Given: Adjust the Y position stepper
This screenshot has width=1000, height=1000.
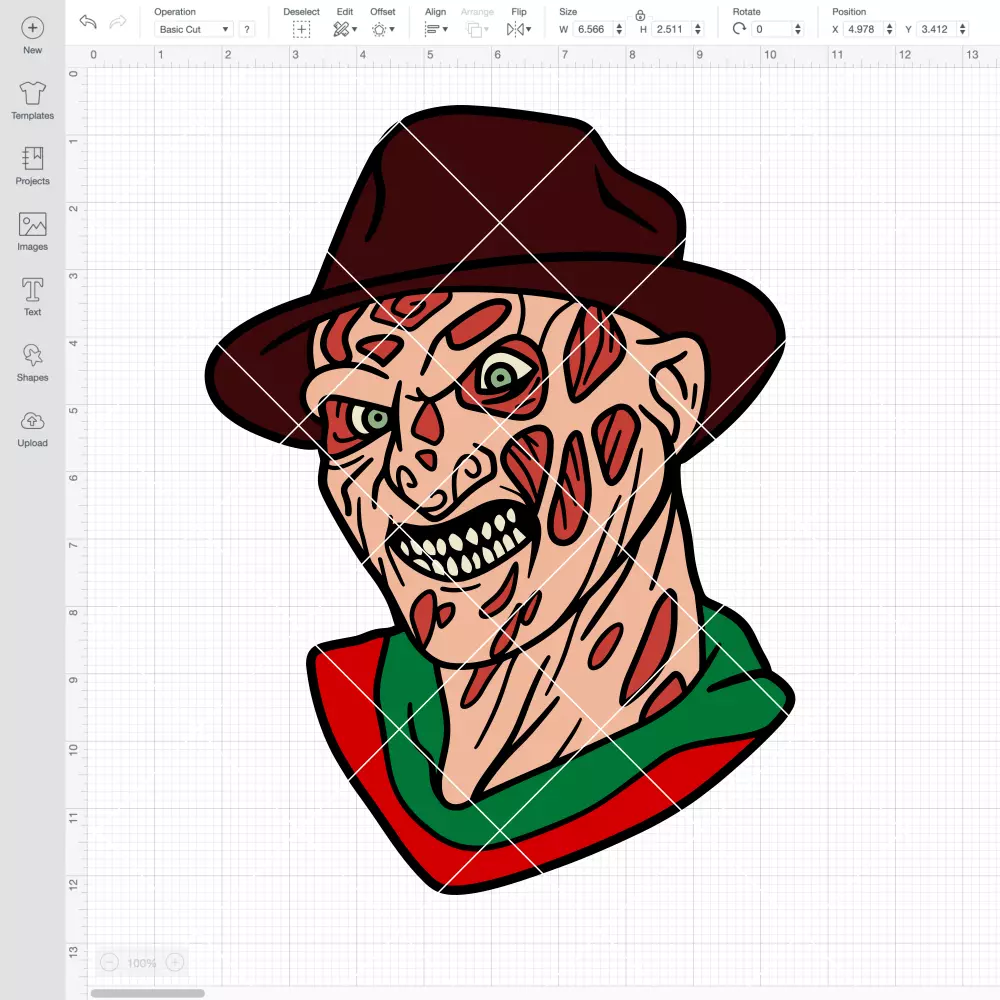Looking at the screenshot, I should 963,29.
